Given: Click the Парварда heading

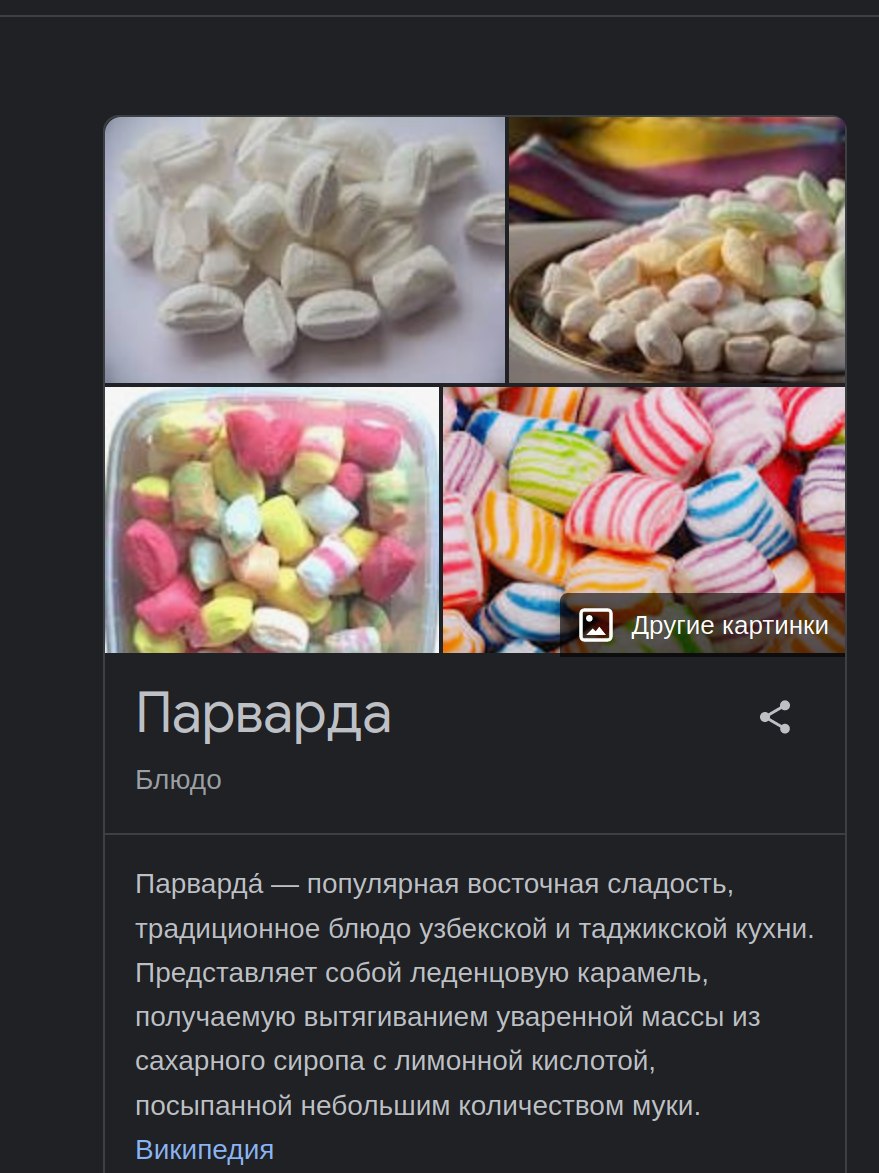Looking at the screenshot, I should 263,714.
